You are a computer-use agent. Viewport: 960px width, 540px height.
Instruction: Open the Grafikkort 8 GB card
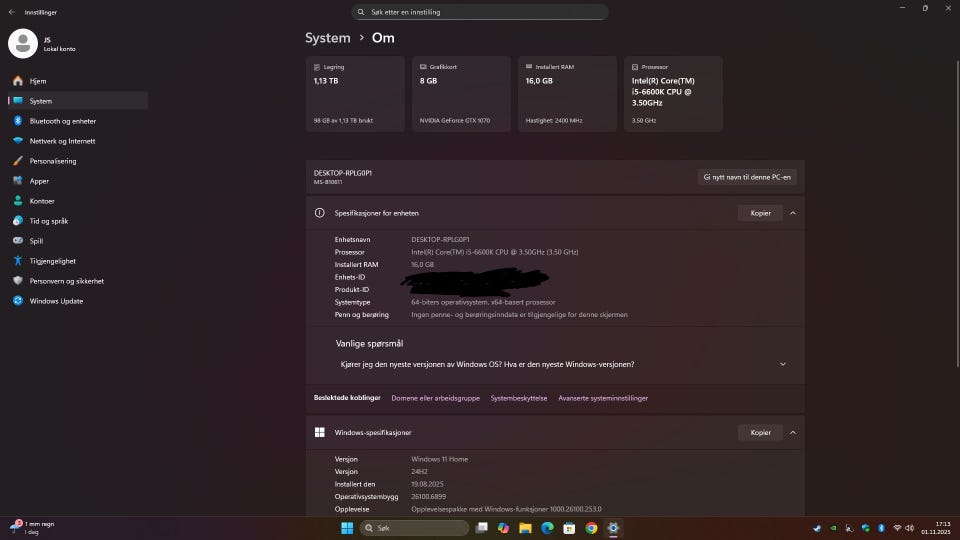click(461, 94)
